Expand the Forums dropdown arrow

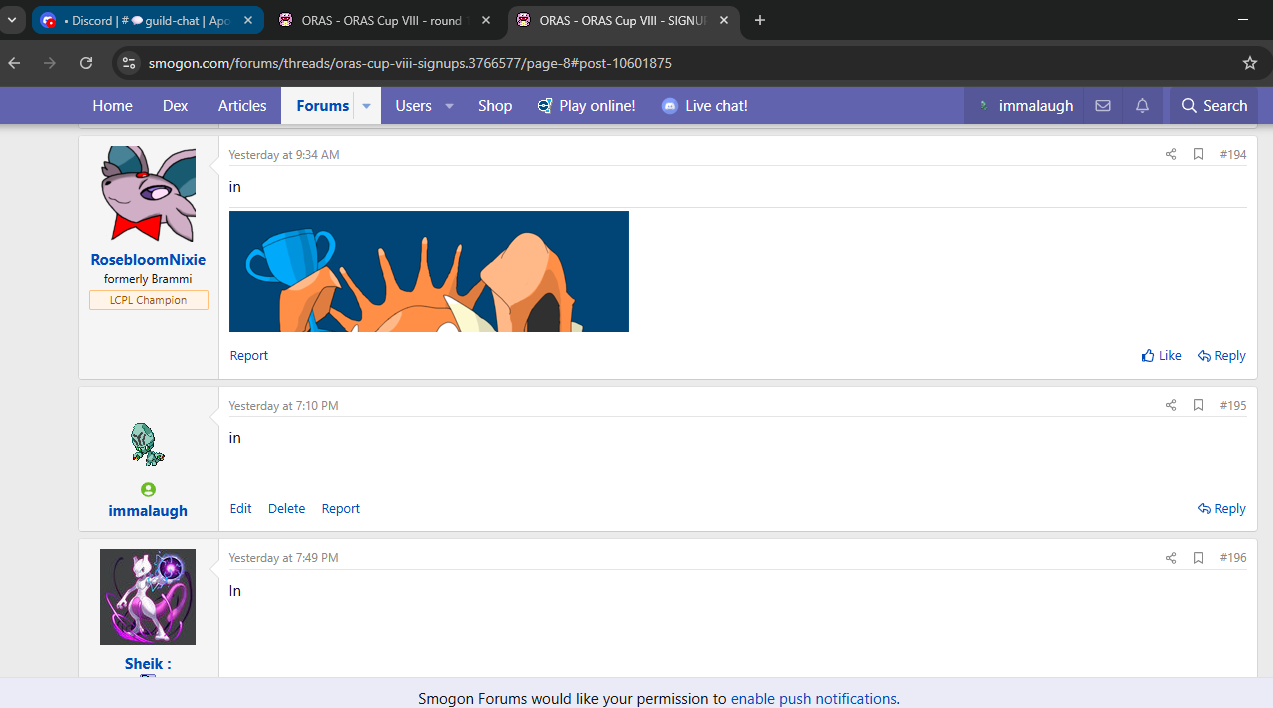(366, 105)
